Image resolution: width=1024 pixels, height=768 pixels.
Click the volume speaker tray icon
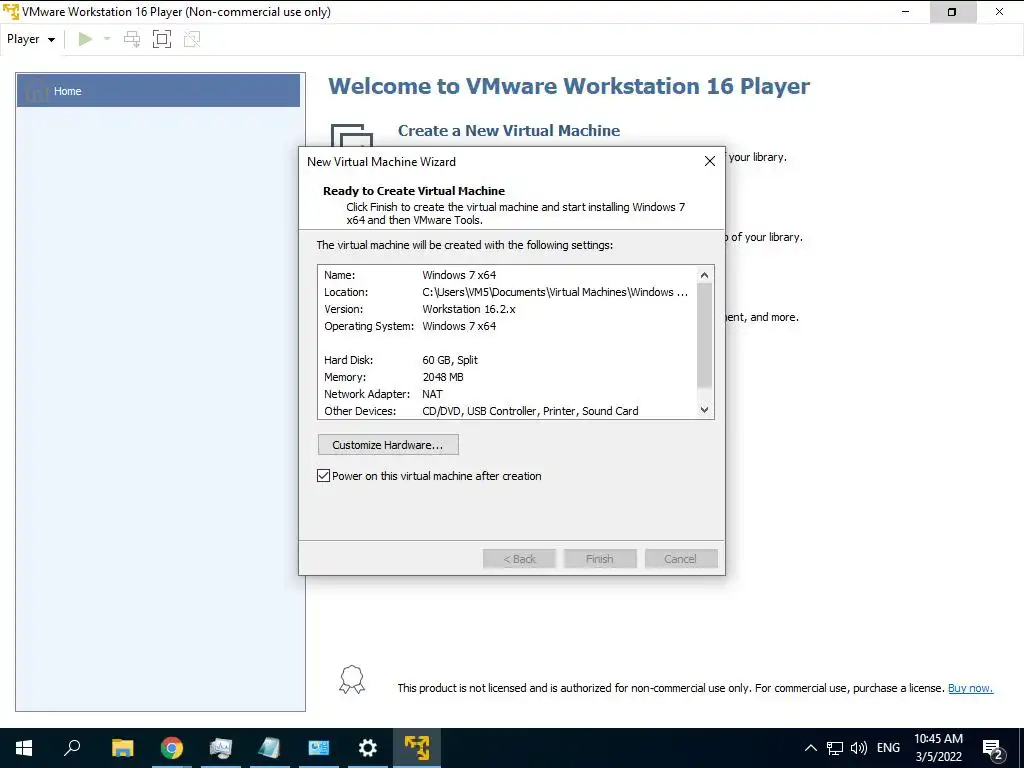click(859, 748)
